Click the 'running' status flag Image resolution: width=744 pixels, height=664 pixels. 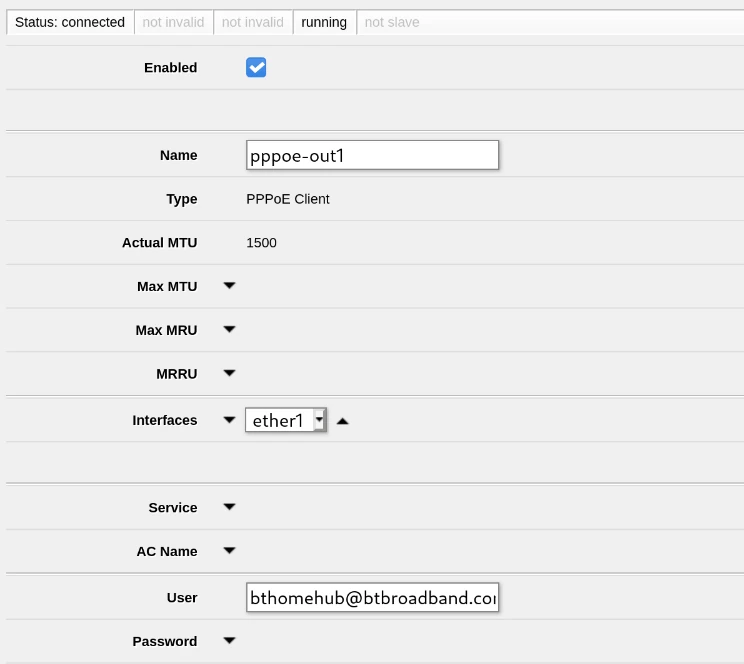click(325, 22)
